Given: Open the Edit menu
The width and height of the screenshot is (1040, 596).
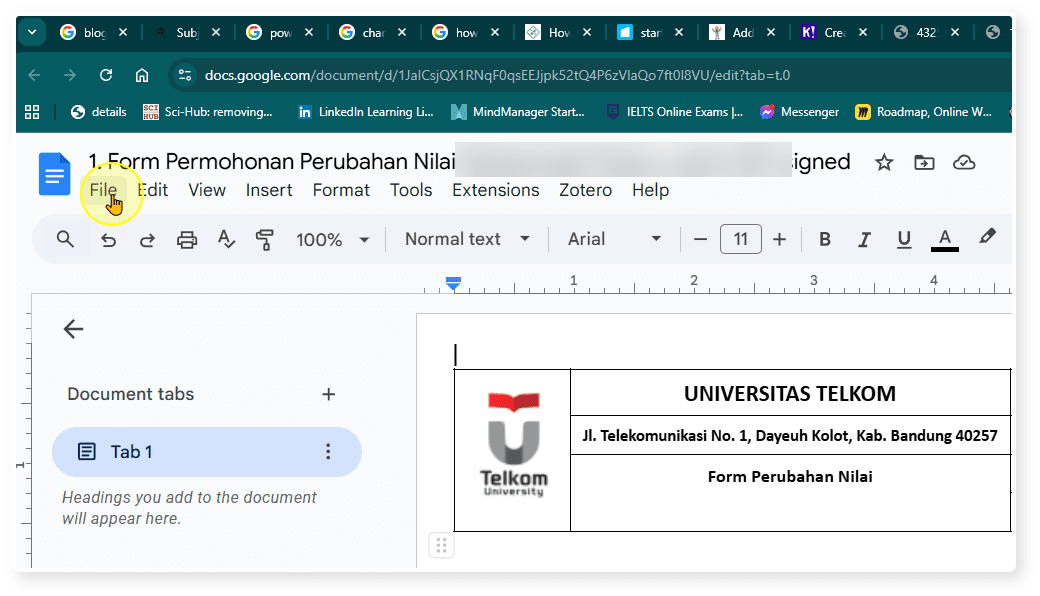Looking at the screenshot, I should [153, 190].
